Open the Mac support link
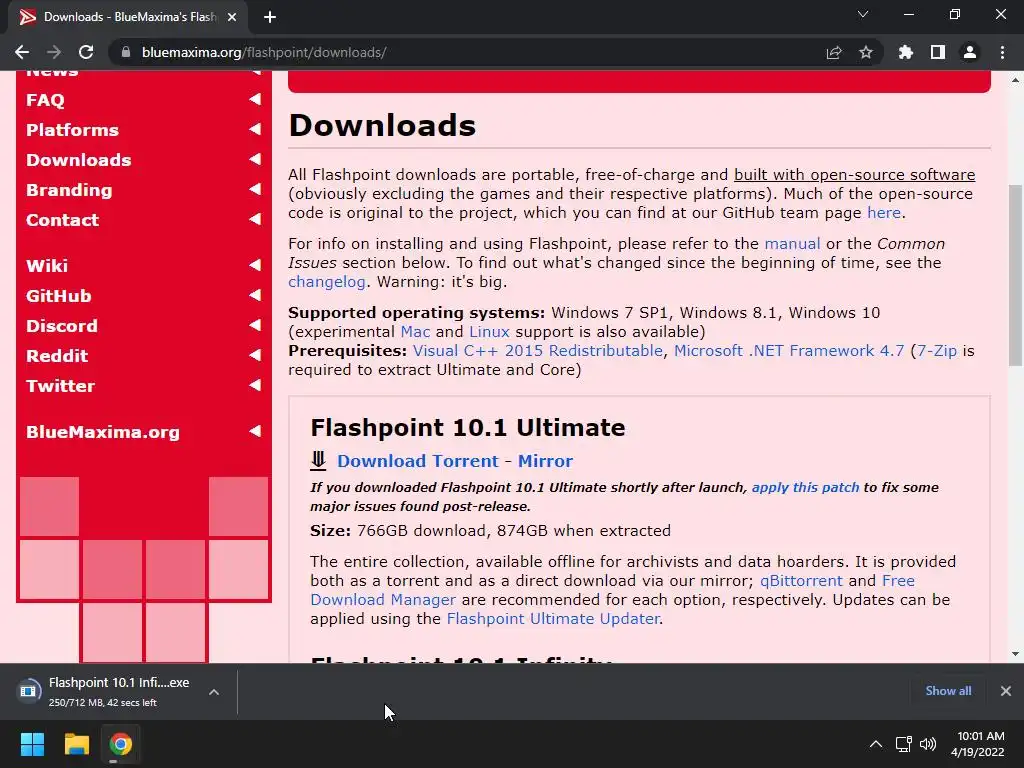 415,332
